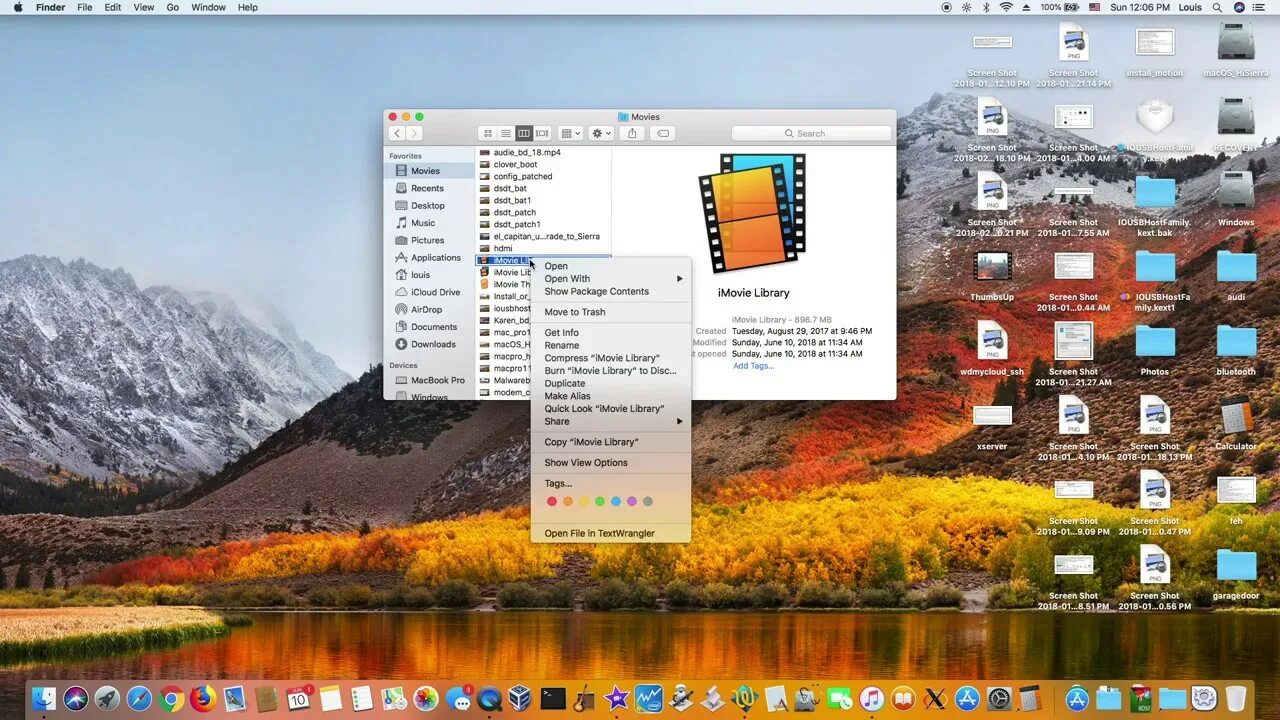Viewport: 1280px width, 720px height.
Task: Expand the Open With submenu
Action: pyautogui.click(x=610, y=279)
